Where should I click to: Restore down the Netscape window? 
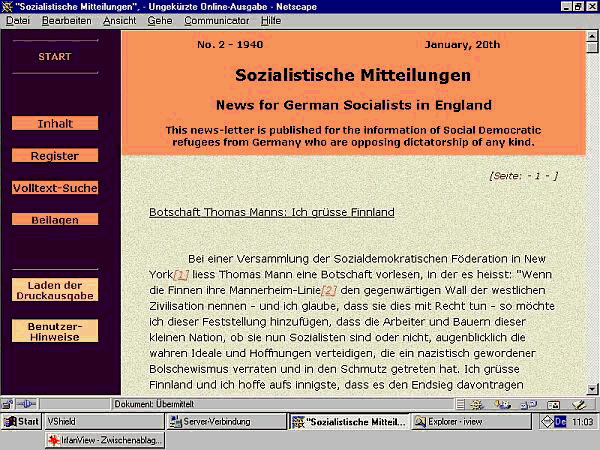(579, 7)
